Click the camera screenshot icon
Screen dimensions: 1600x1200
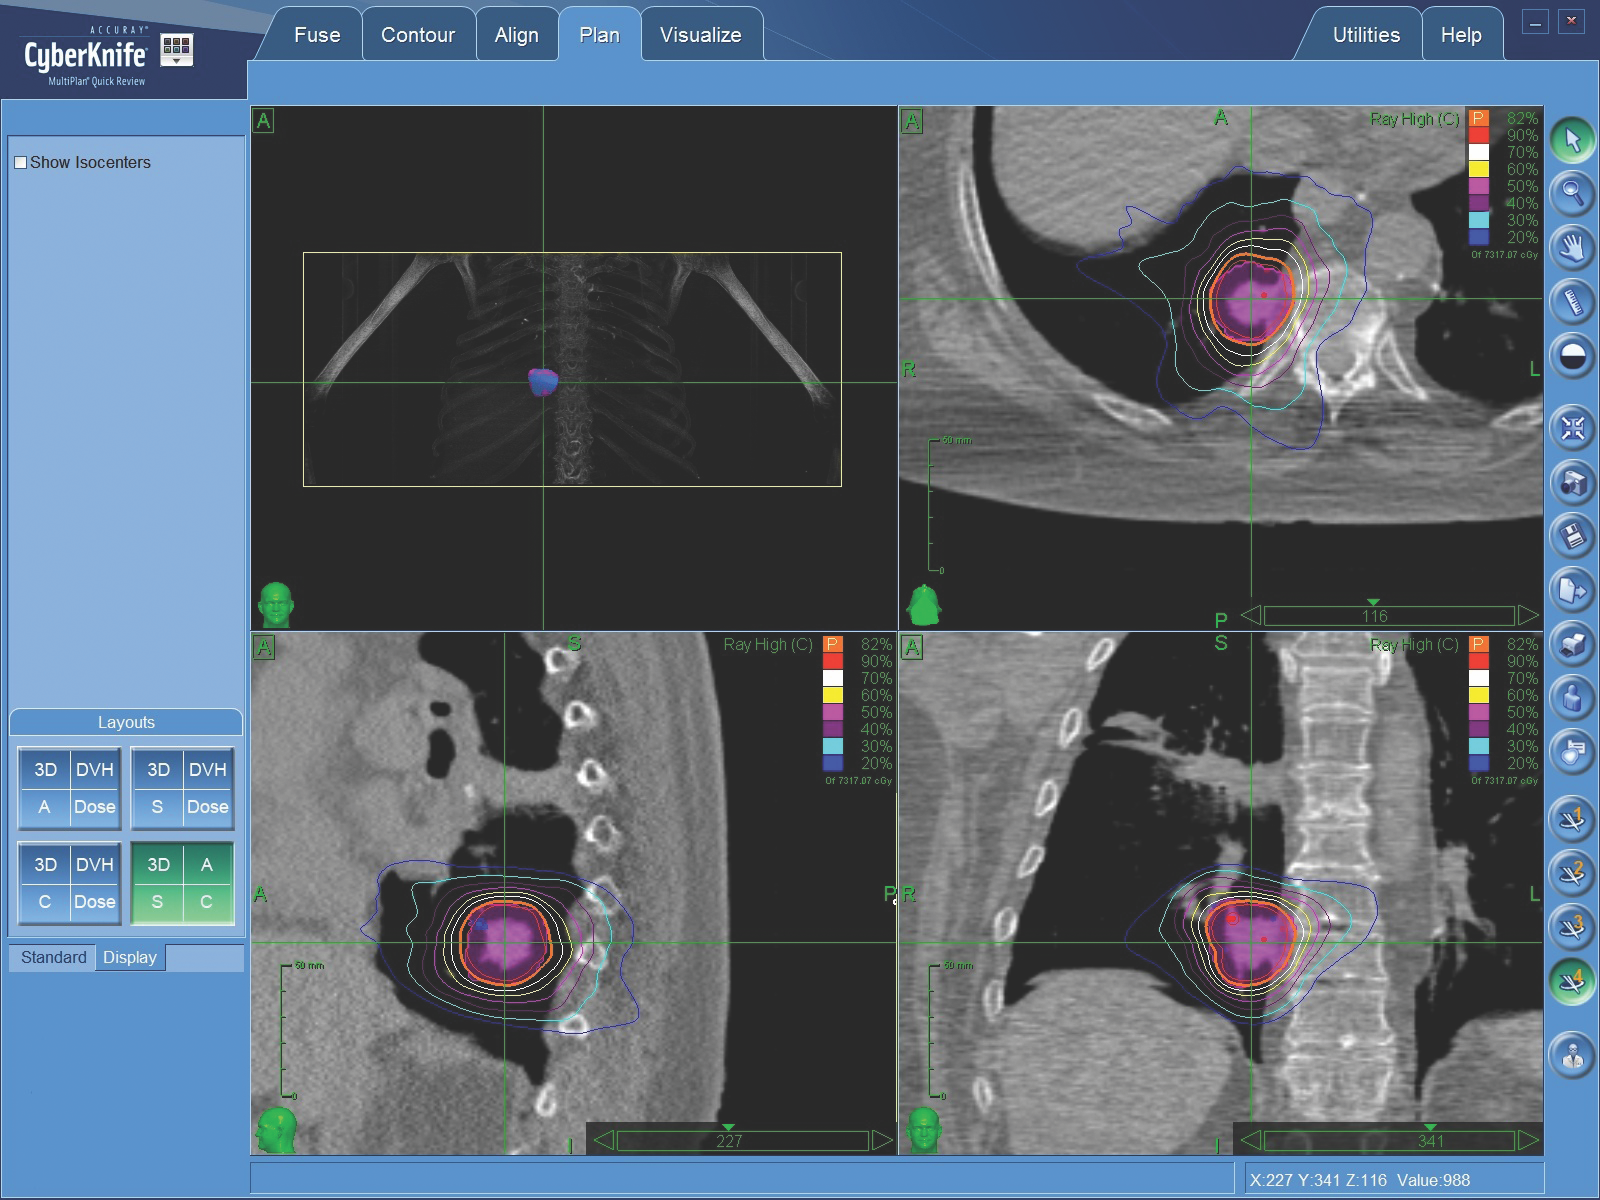click(x=1572, y=482)
